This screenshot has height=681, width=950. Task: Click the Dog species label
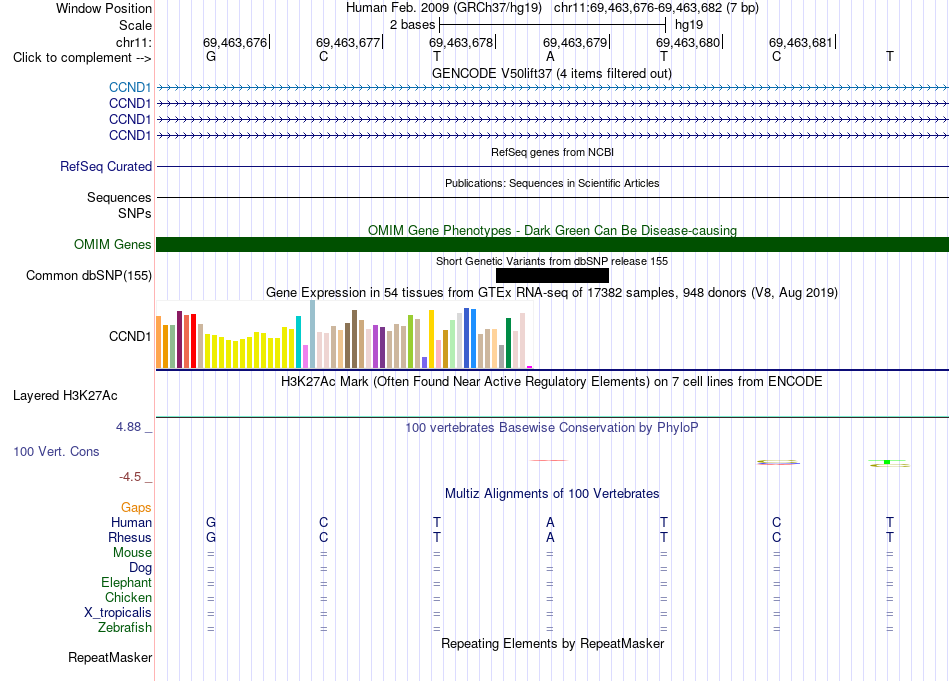pyautogui.click(x=140, y=568)
